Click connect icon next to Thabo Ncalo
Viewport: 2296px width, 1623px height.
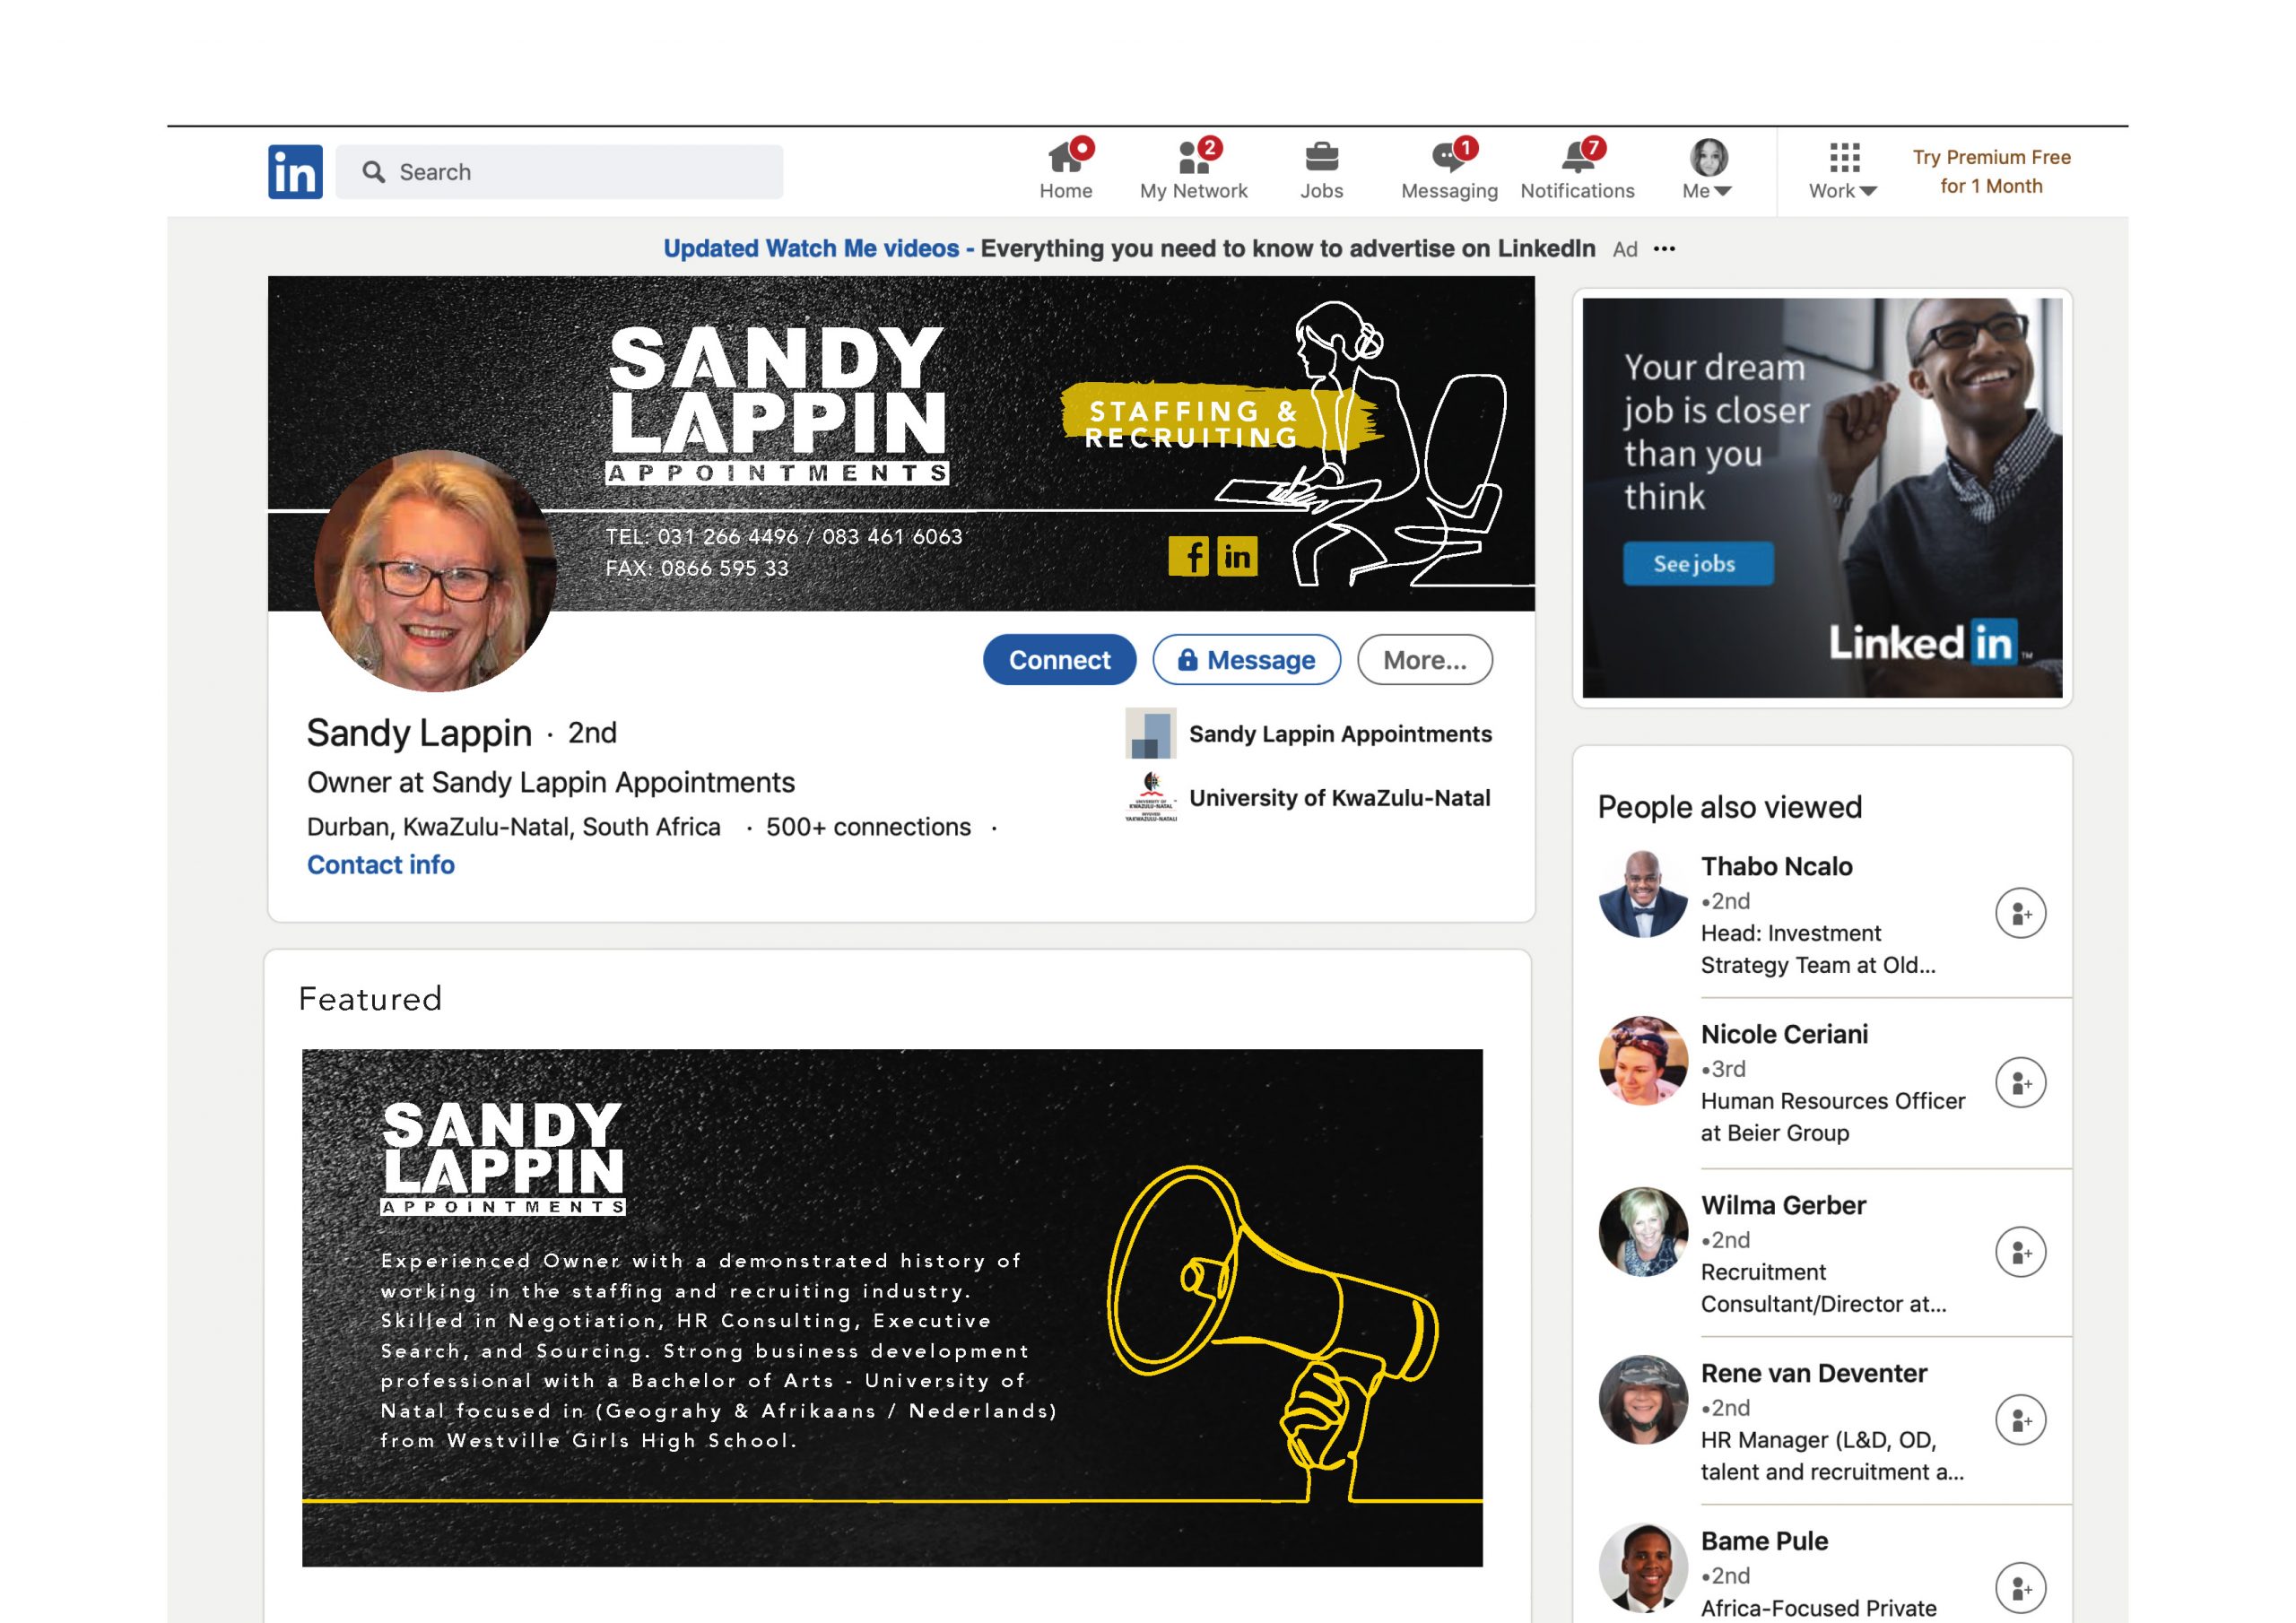point(2020,913)
